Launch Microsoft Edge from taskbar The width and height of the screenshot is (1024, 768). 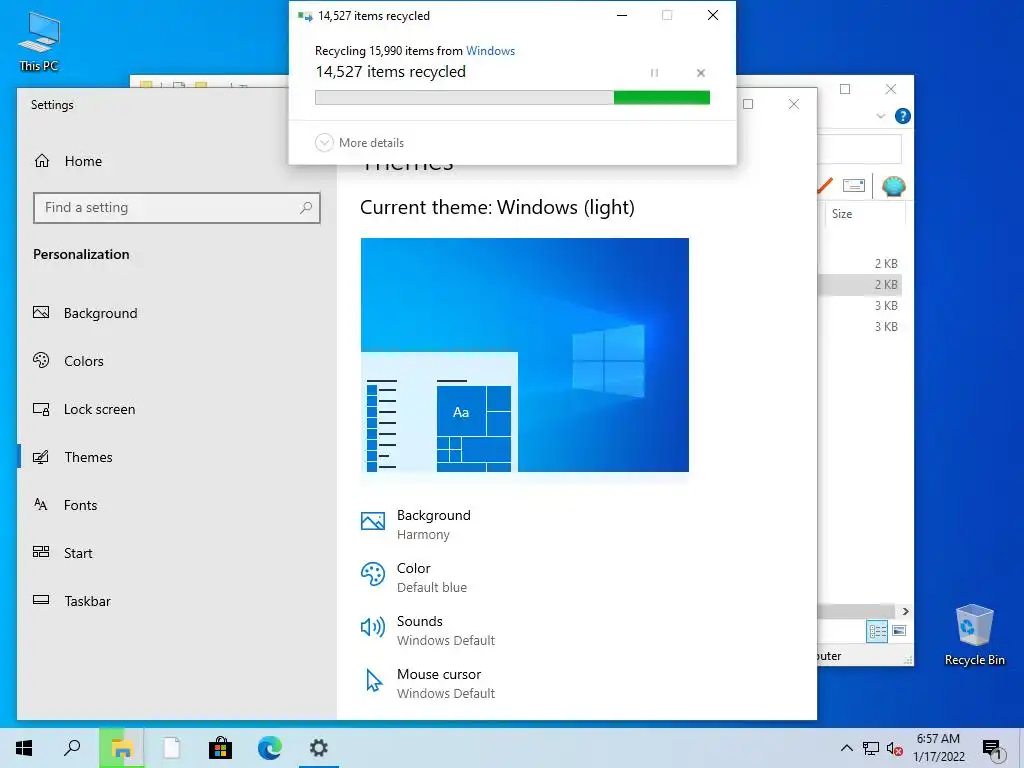point(270,748)
